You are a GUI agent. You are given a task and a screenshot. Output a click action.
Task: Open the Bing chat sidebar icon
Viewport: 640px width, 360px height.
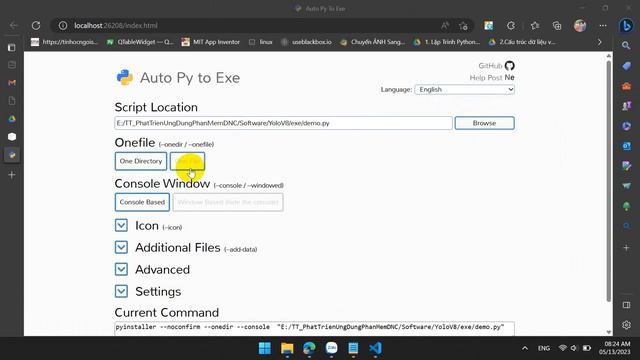tap(626, 25)
